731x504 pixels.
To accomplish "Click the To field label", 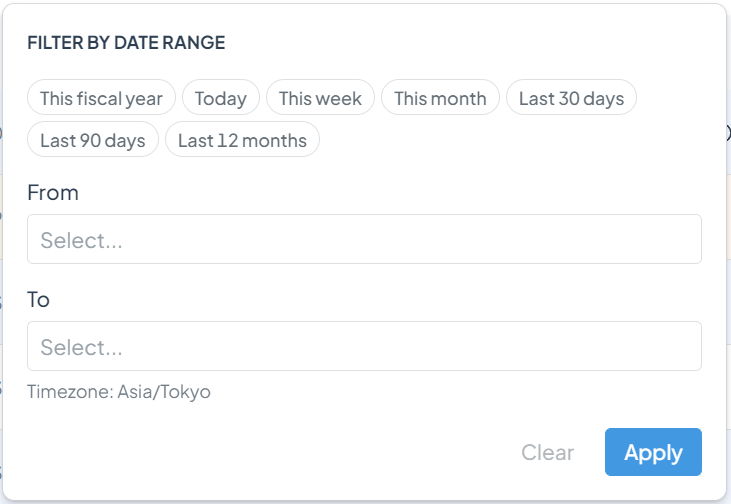I will click(38, 299).
